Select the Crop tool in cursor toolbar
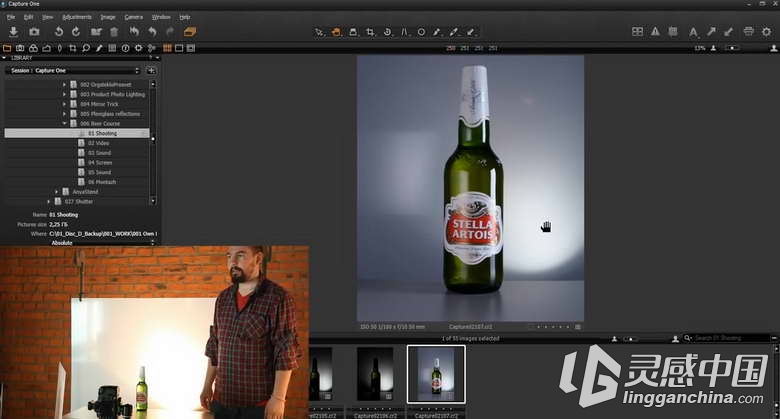The height and width of the screenshot is (419, 780). point(370,32)
